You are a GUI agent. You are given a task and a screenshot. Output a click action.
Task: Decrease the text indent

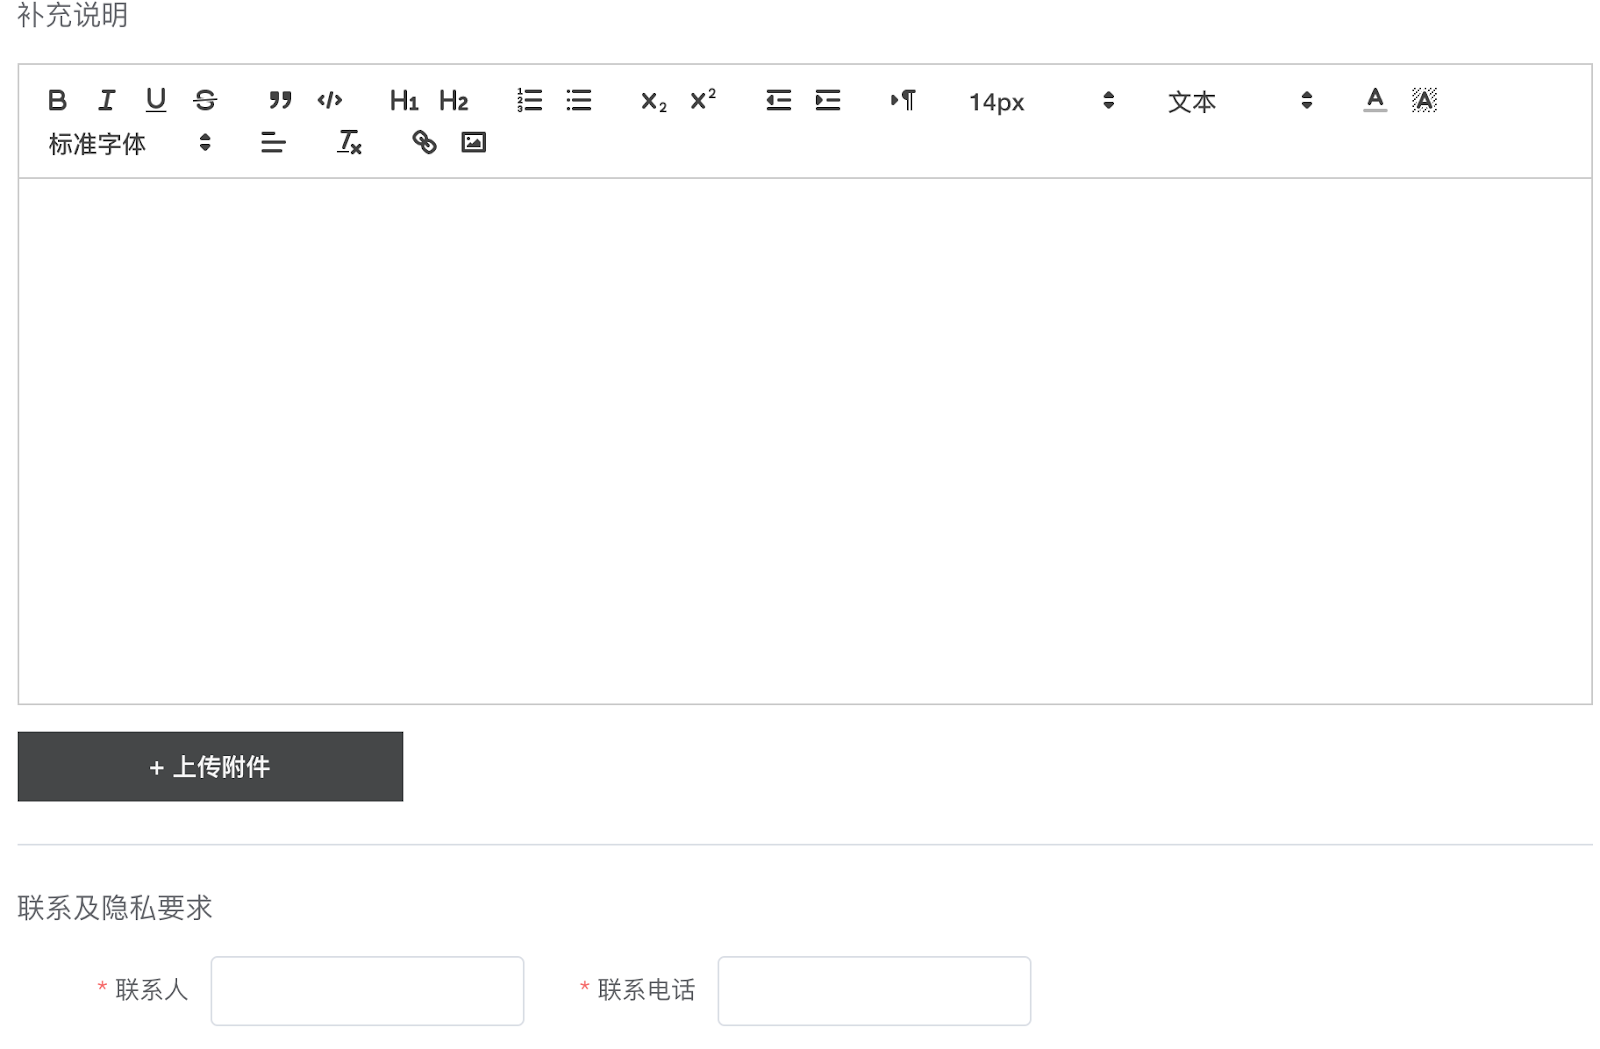pos(778,100)
